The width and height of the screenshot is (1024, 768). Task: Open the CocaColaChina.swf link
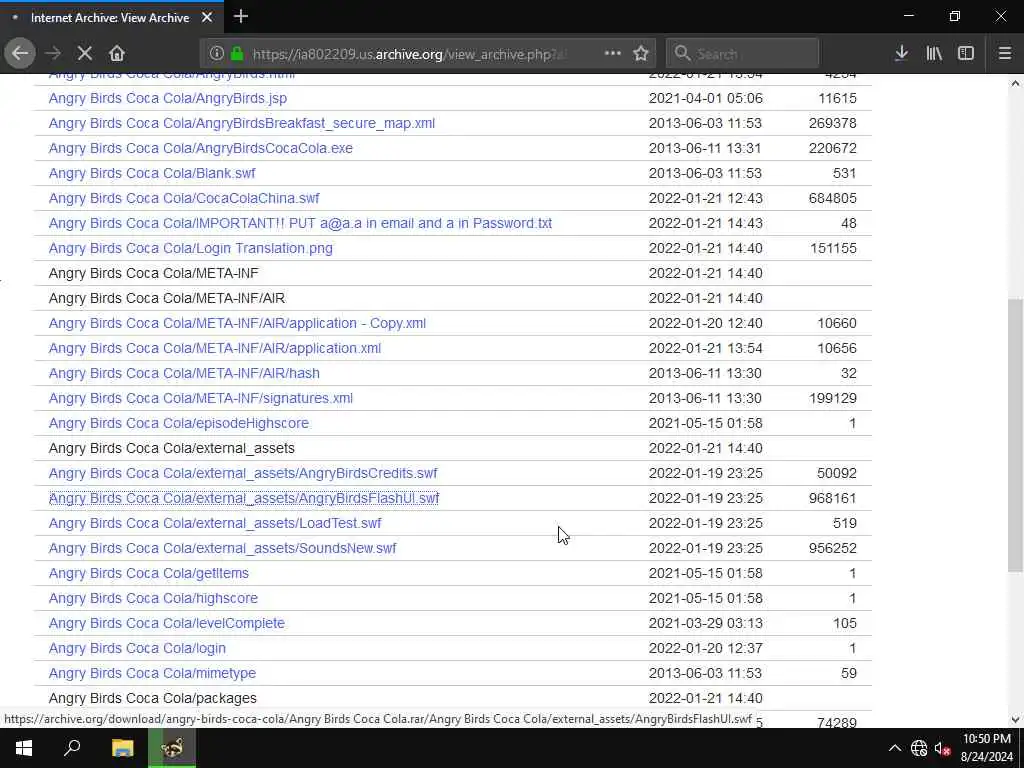click(184, 198)
